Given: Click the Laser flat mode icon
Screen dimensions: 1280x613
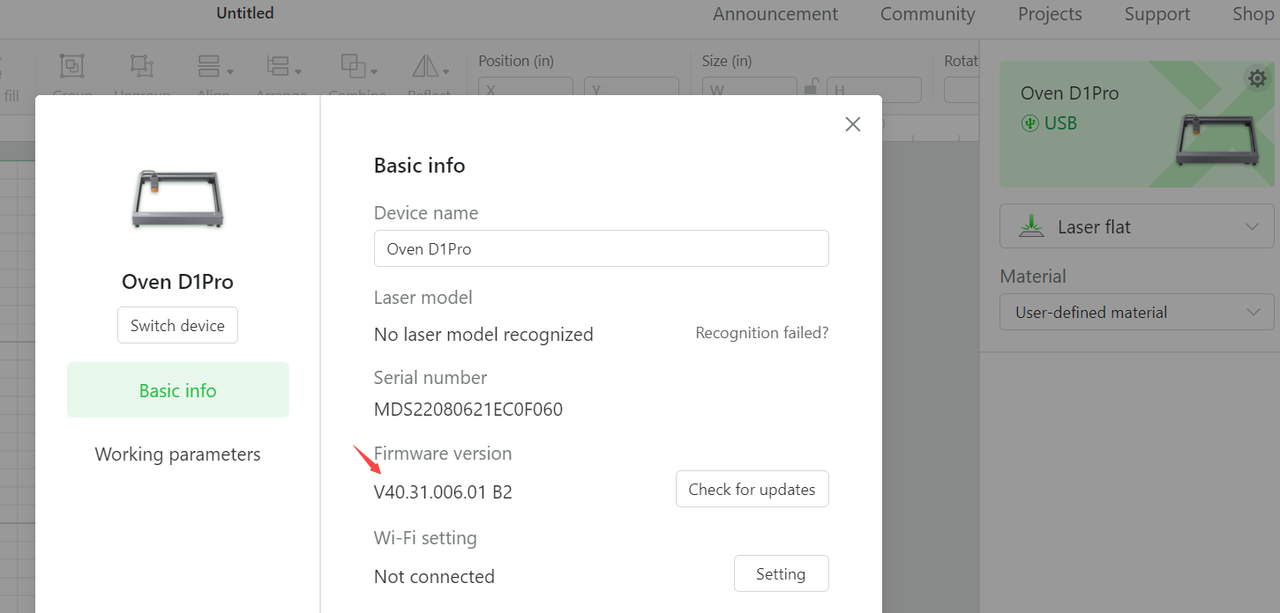Looking at the screenshot, I should [x=1031, y=227].
